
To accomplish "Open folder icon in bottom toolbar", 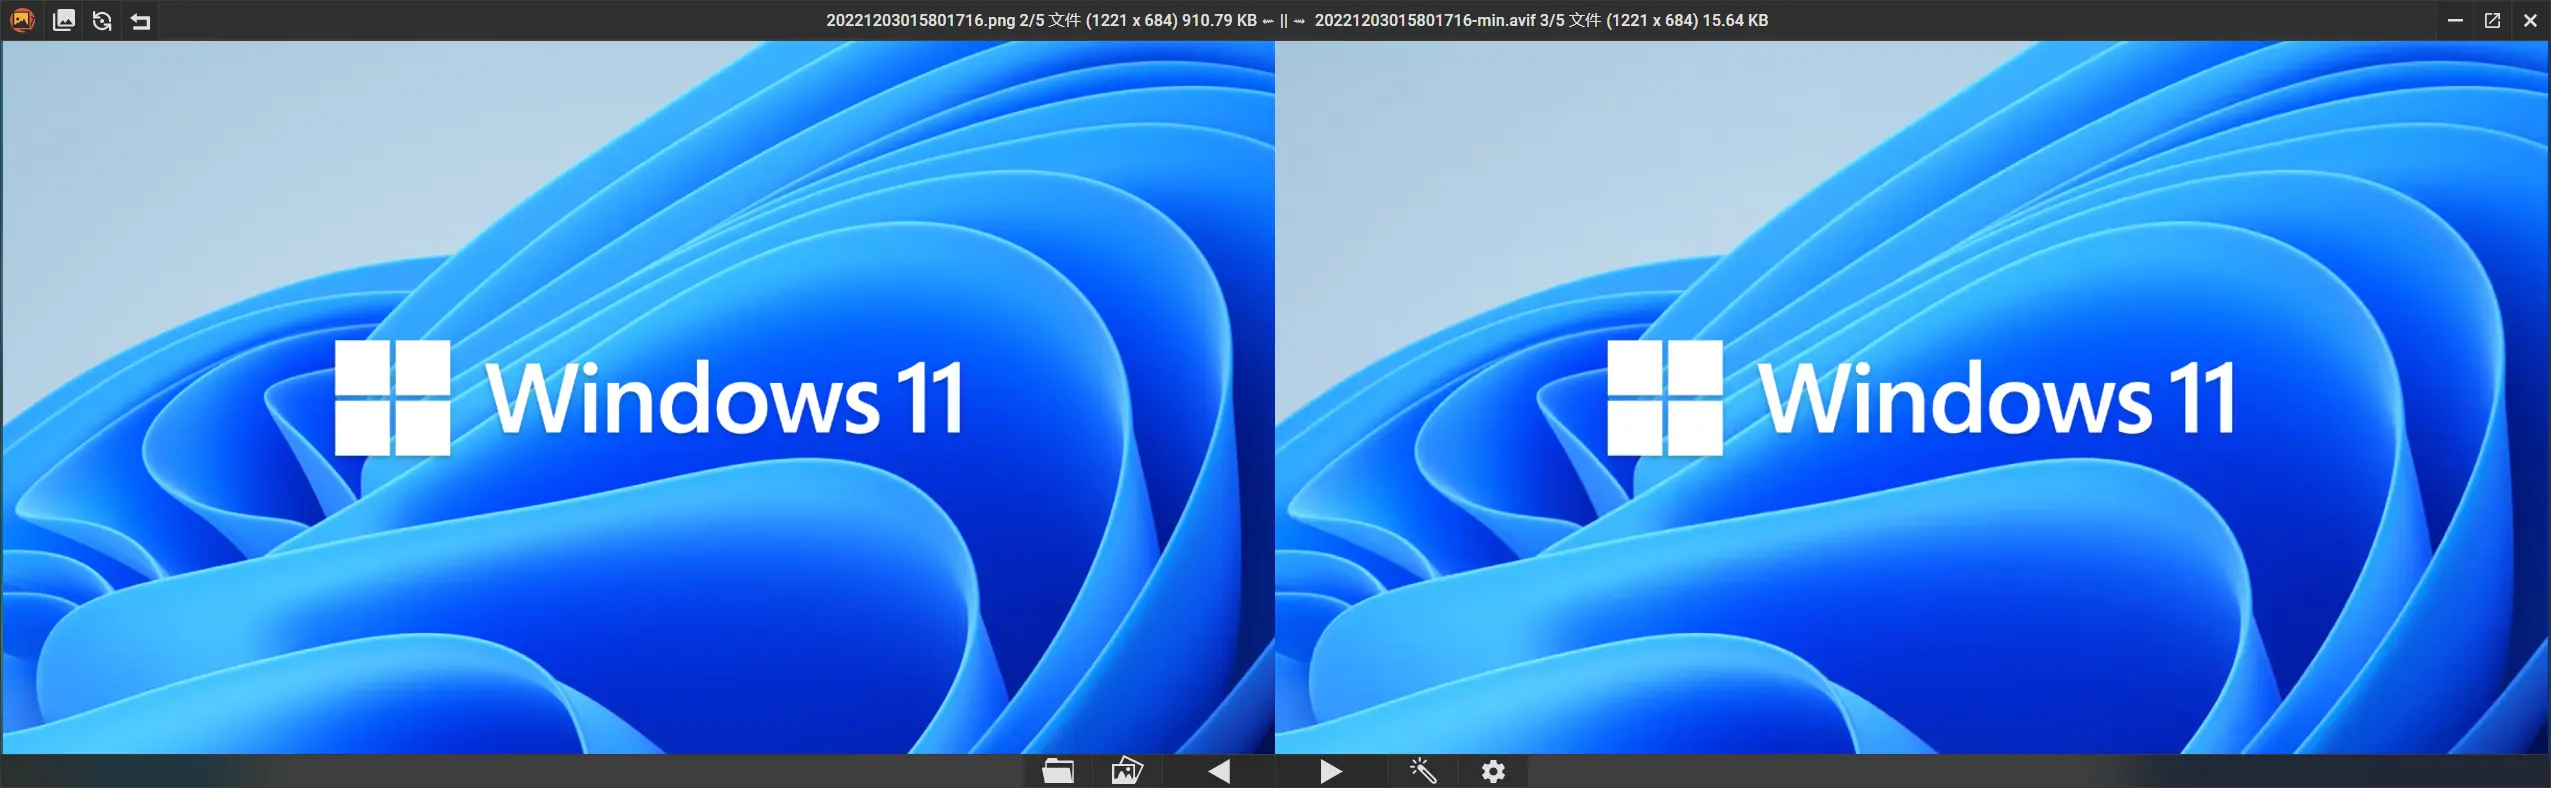I will 1058,771.
